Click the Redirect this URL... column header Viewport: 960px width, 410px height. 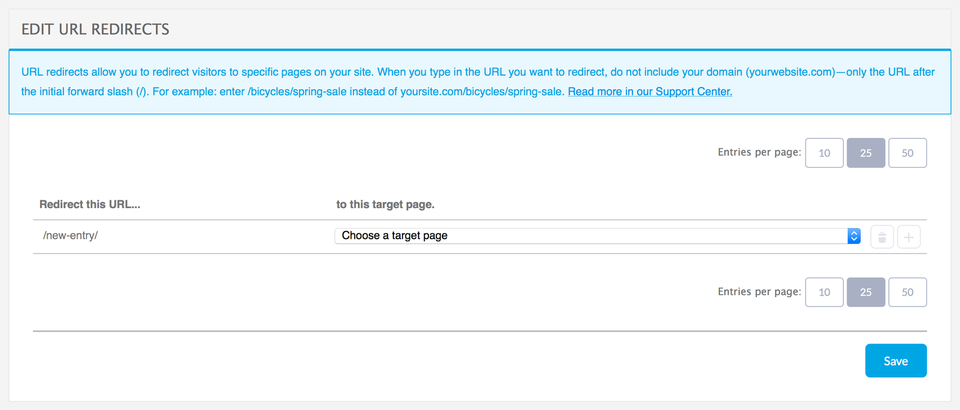pos(90,204)
